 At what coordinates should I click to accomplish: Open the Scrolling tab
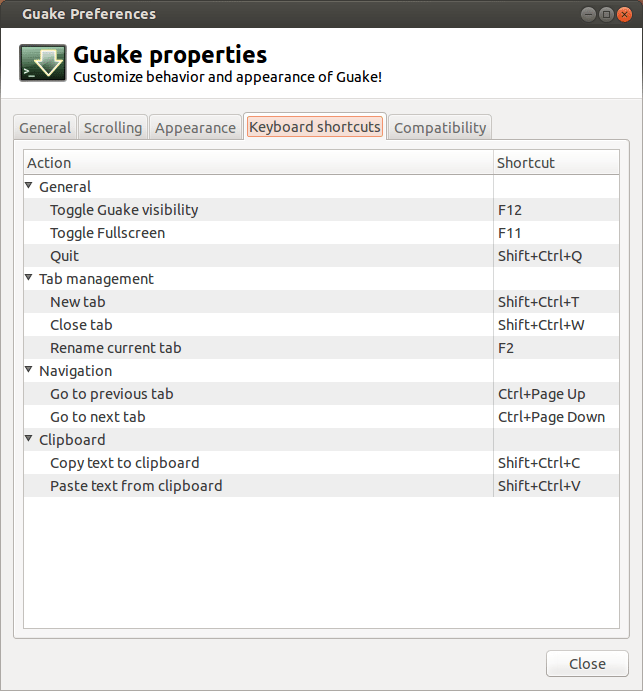click(113, 128)
